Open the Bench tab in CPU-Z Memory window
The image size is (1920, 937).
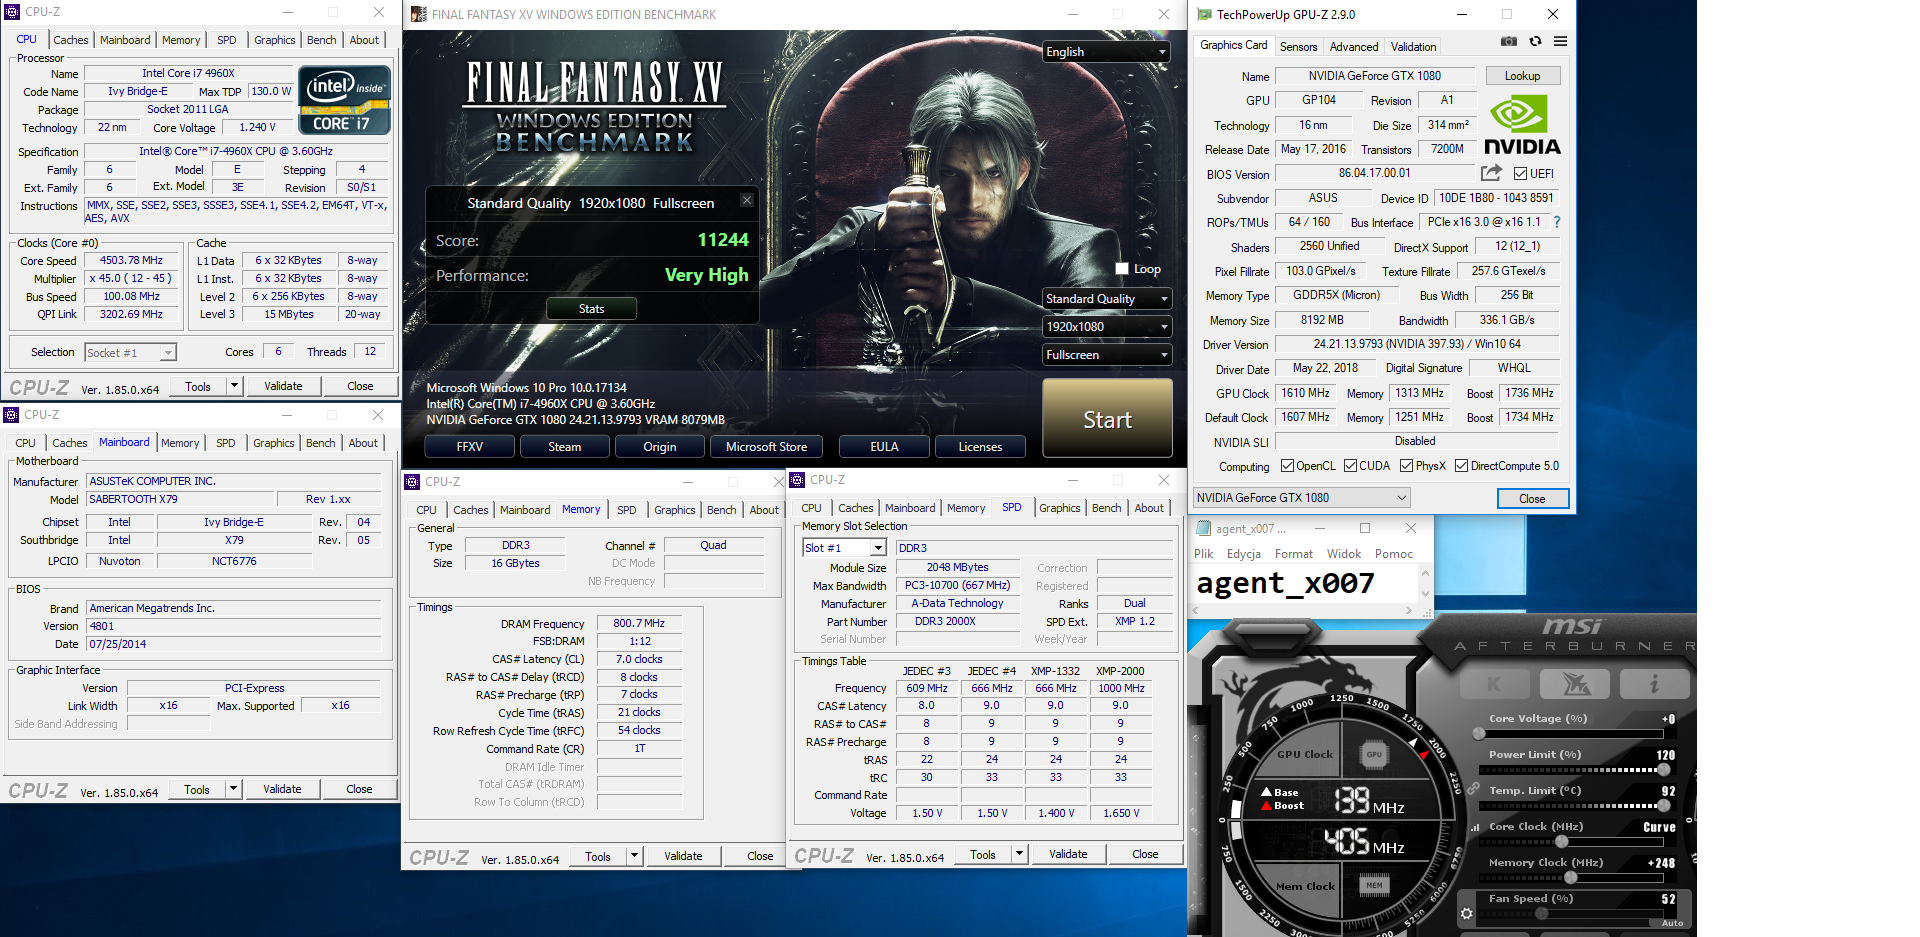click(x=721, y=510)
